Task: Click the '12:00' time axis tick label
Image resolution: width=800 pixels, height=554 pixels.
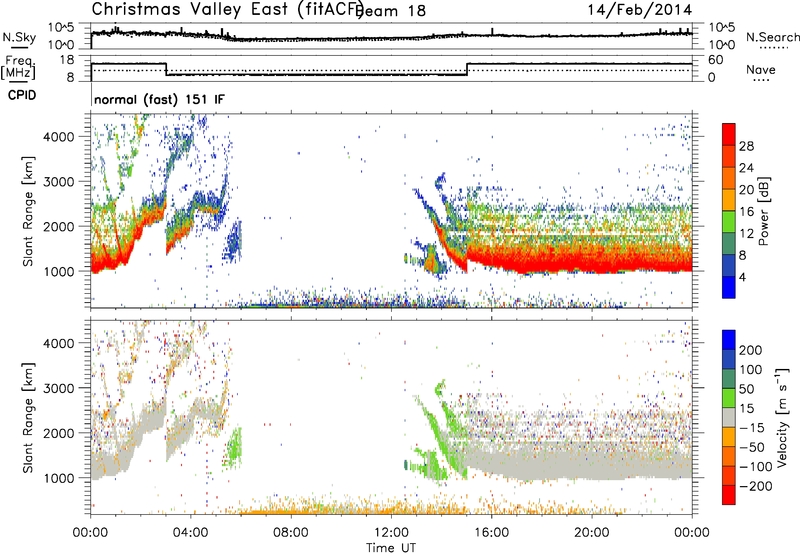Action: pyautogui.click(x=391, y=533)
